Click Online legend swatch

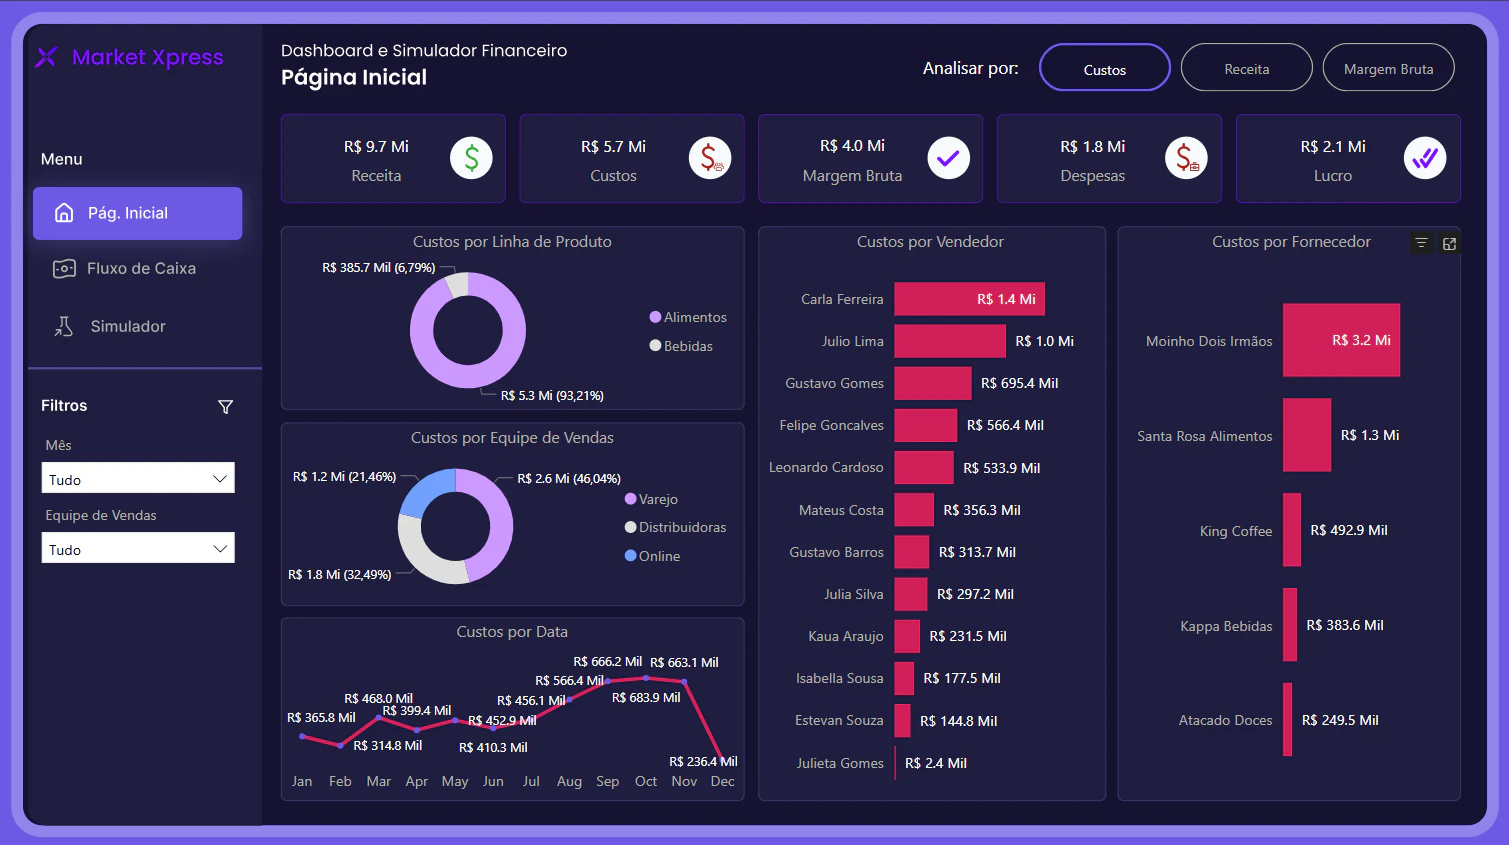[x=631, y=556]
